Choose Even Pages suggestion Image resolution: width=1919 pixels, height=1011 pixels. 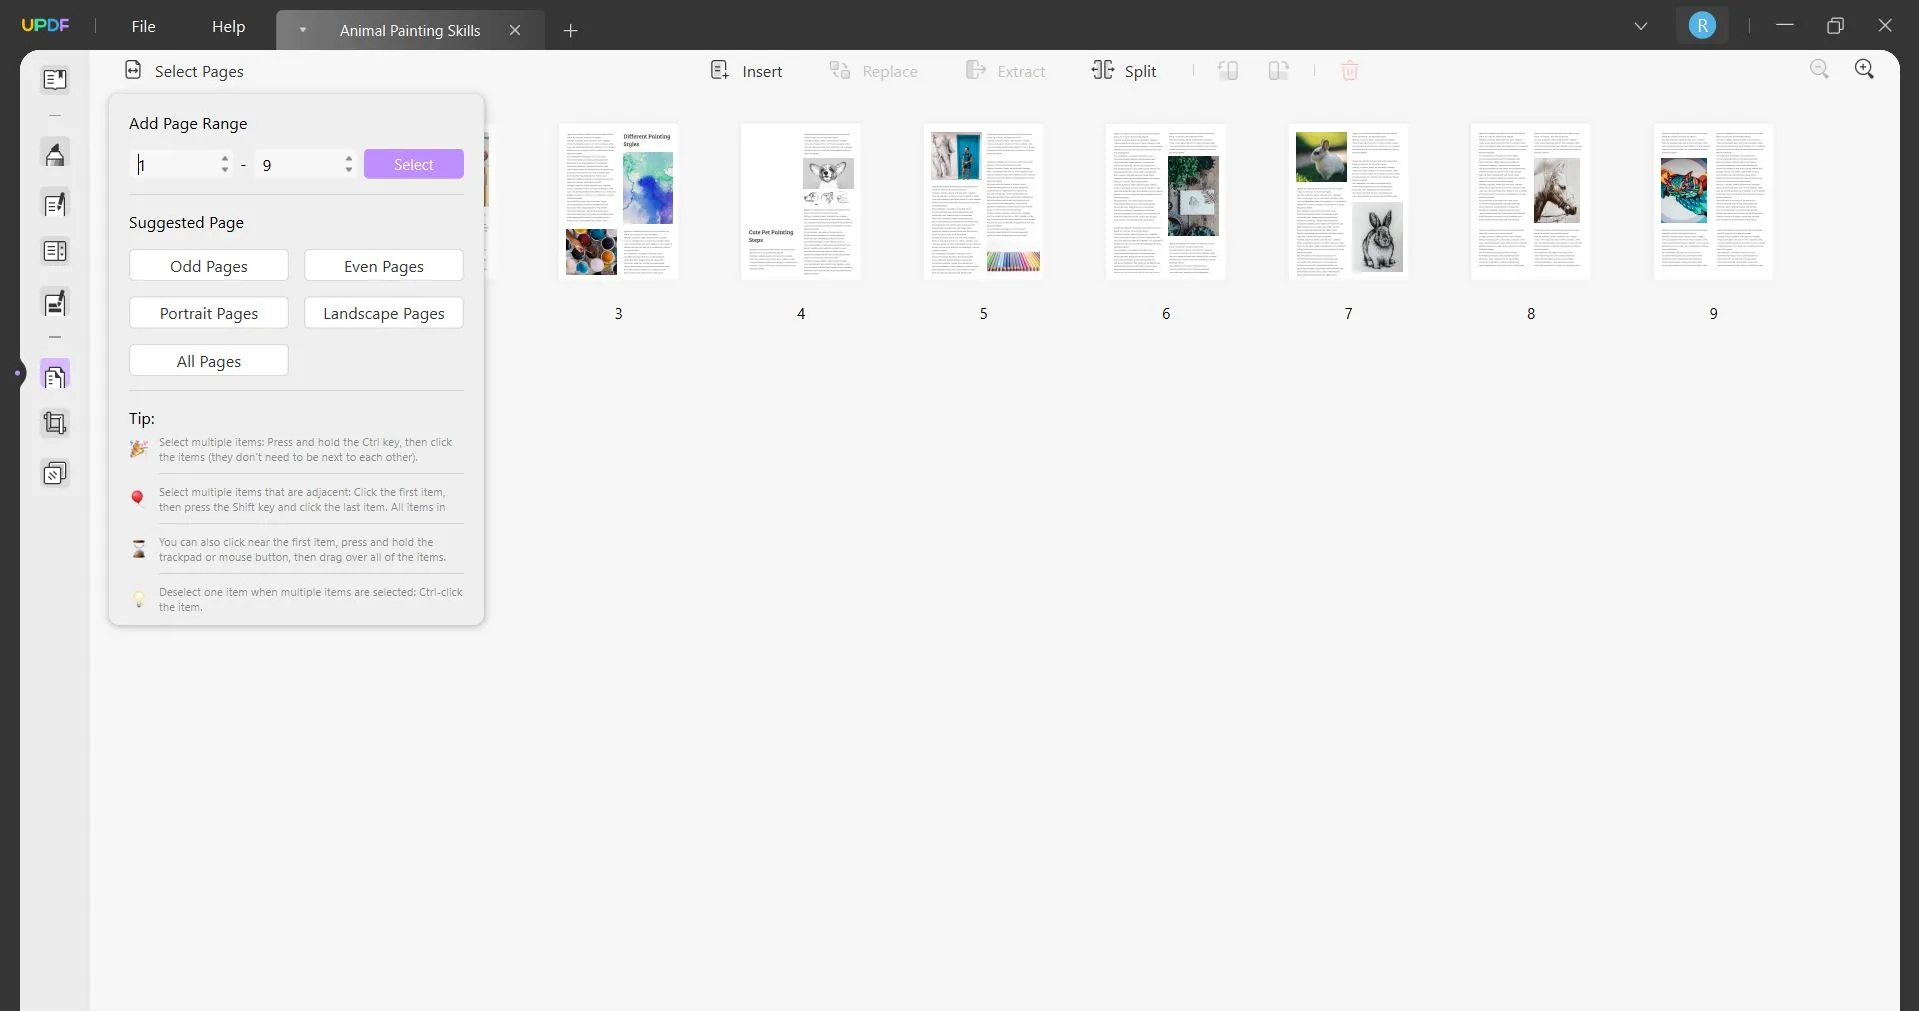[x=384, y=266]
